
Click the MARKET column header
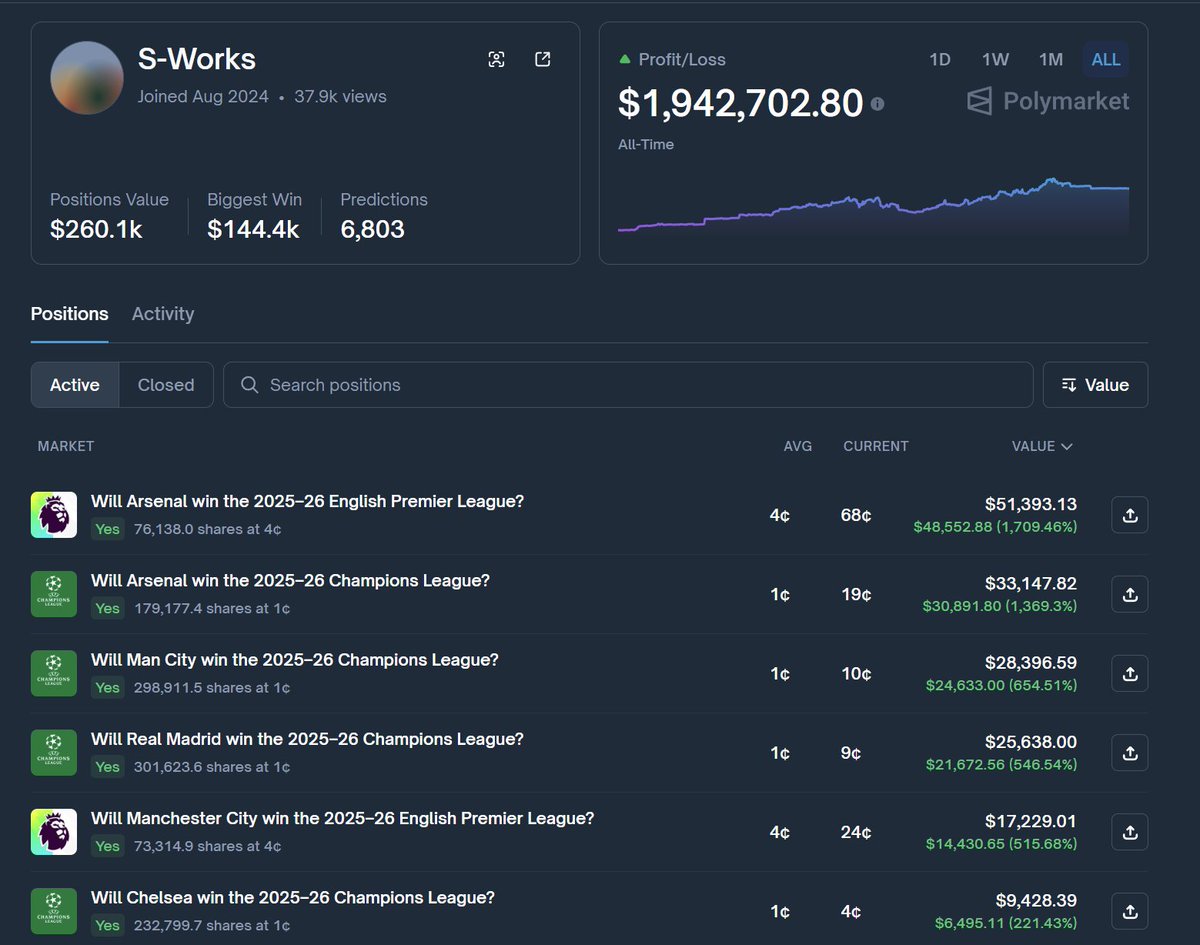pyautogui.click(x=66, y=446)
